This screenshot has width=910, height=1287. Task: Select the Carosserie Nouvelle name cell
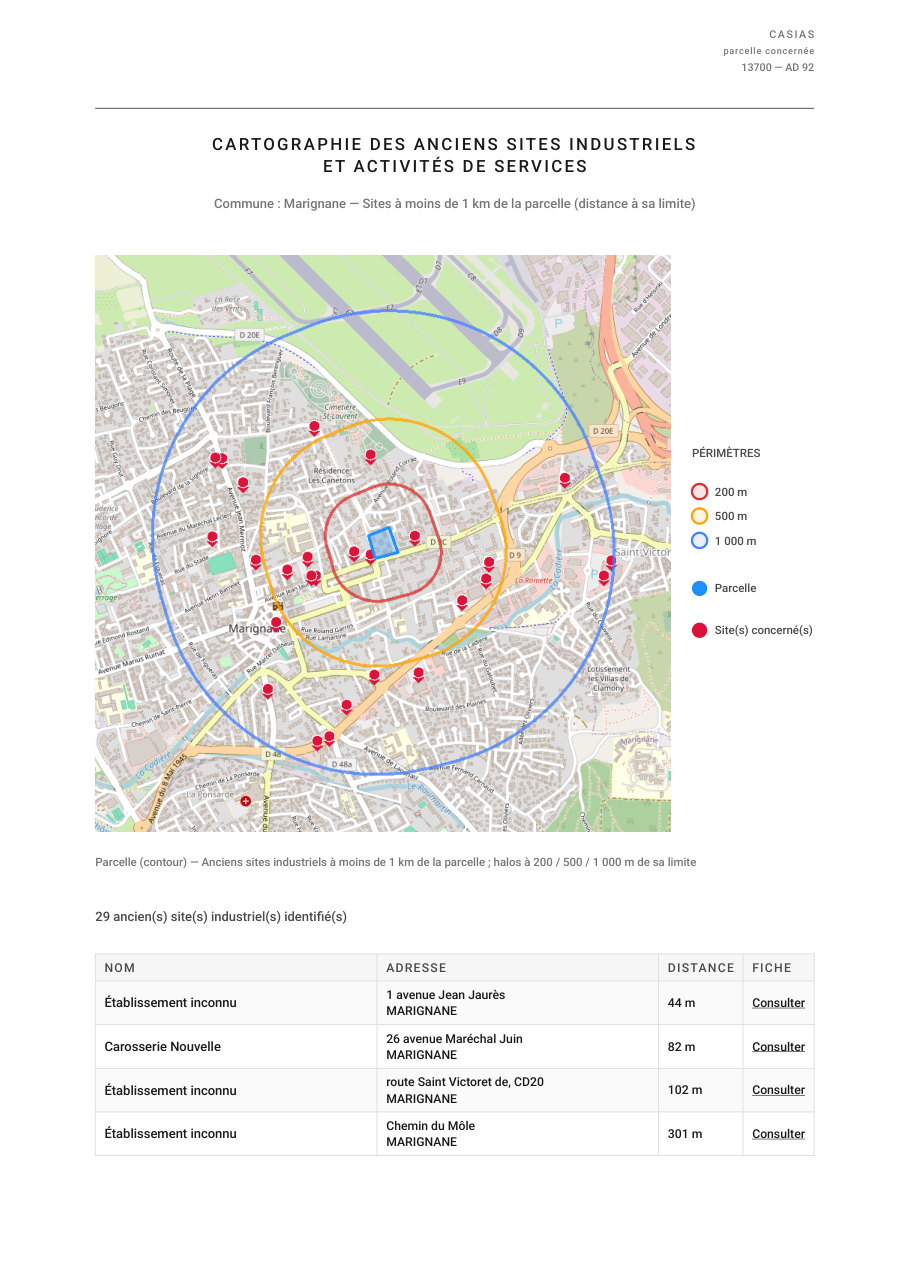pos(236,1047)
